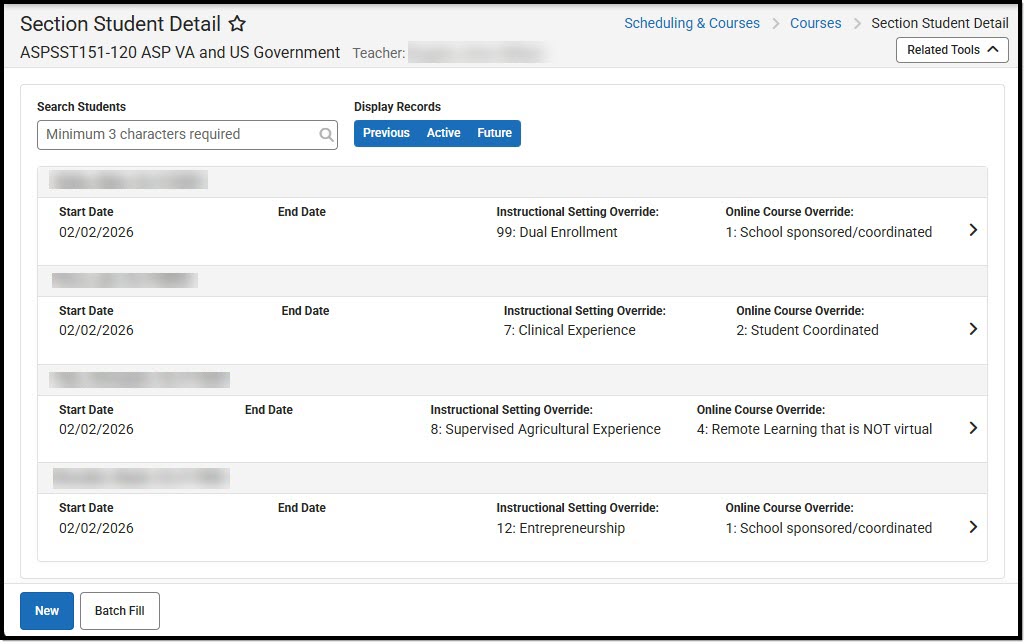The image size is (1026, 644).
Task: Navigate to Courses via the breadcrumb
Action: 815,22
